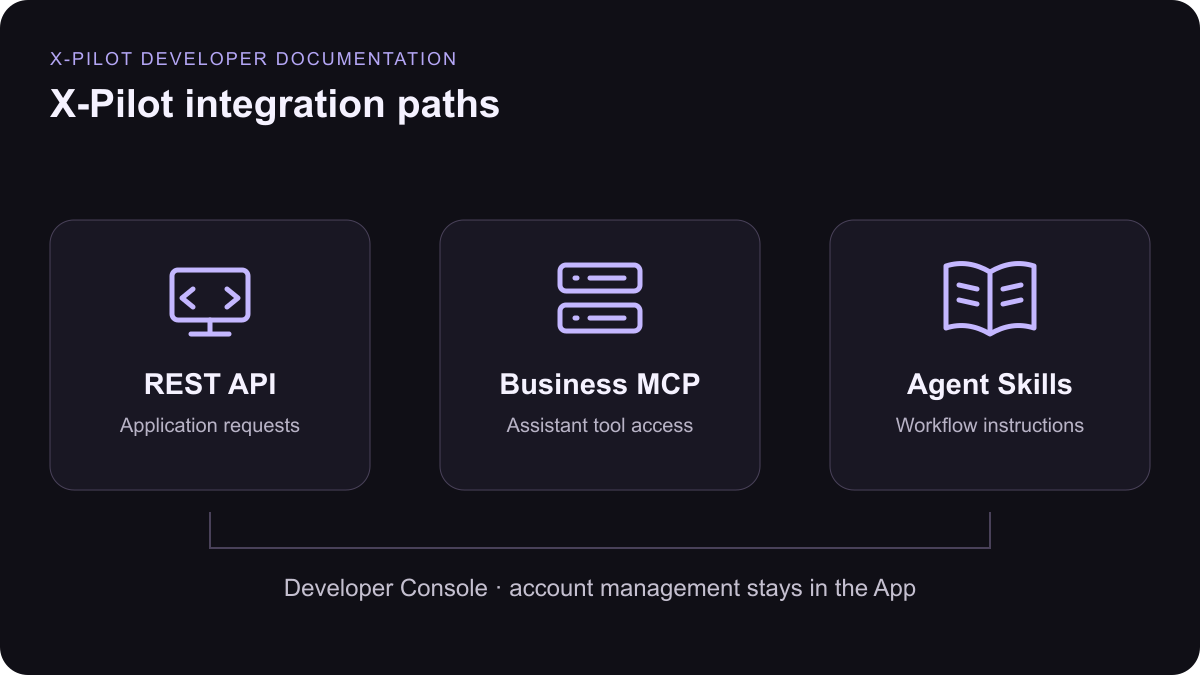
Task: Click the 'Workflow instructions' subtitle
Action: tap(990, 425)
